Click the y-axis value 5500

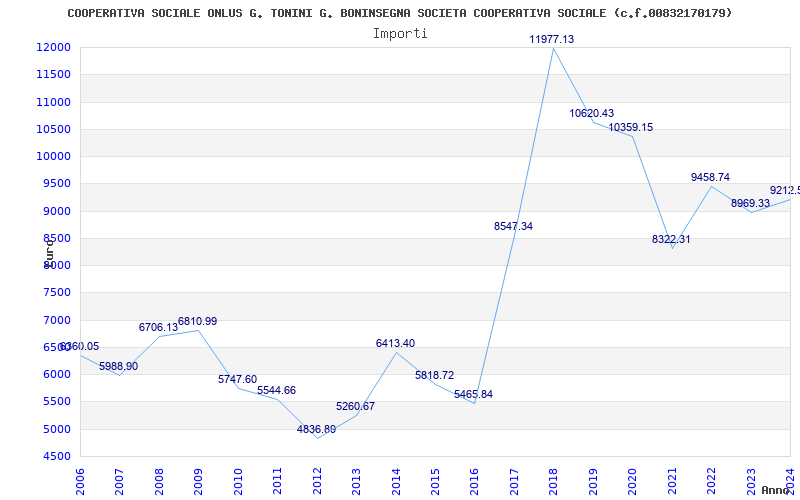pyautogui.click(x=56, y=402)
